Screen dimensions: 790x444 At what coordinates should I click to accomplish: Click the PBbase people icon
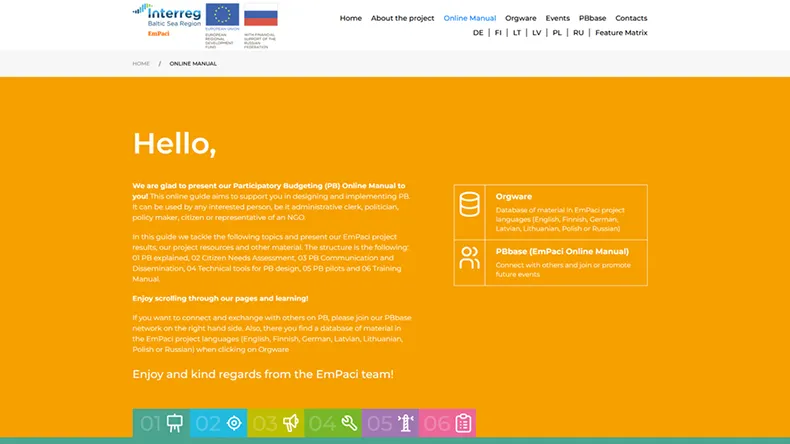pyautogui.click(x=469, y=258)
